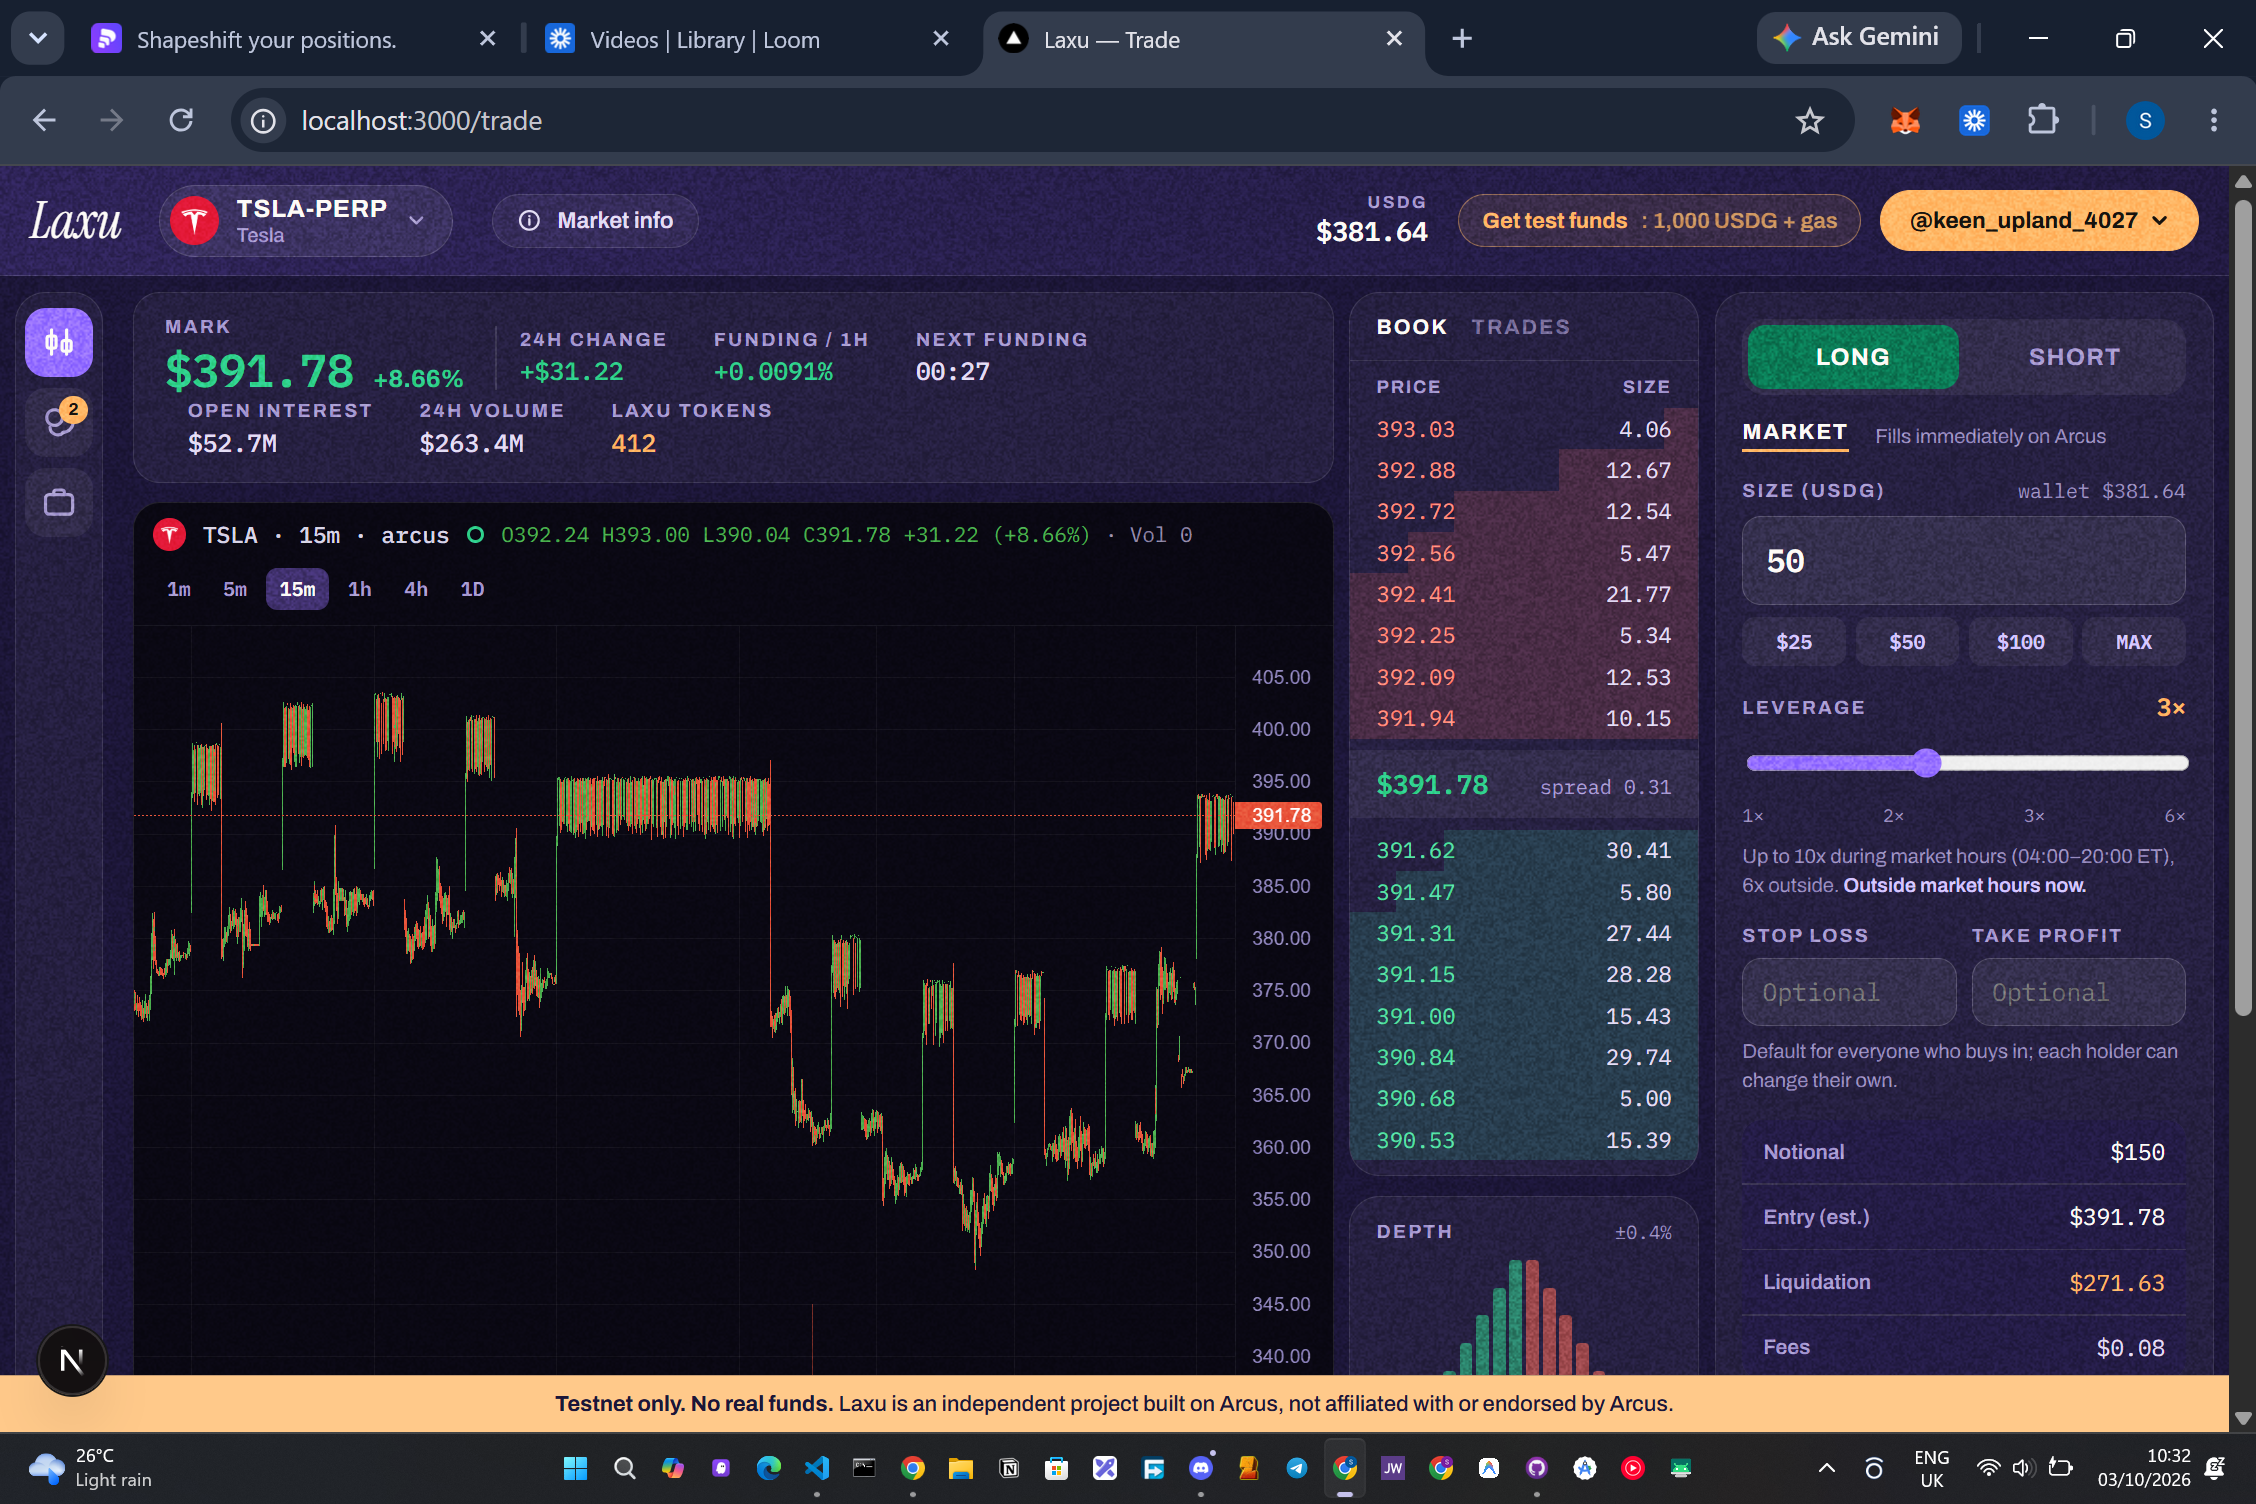
Task: Adjust the leverage slider handle
Action: [x=1927, y=763]
